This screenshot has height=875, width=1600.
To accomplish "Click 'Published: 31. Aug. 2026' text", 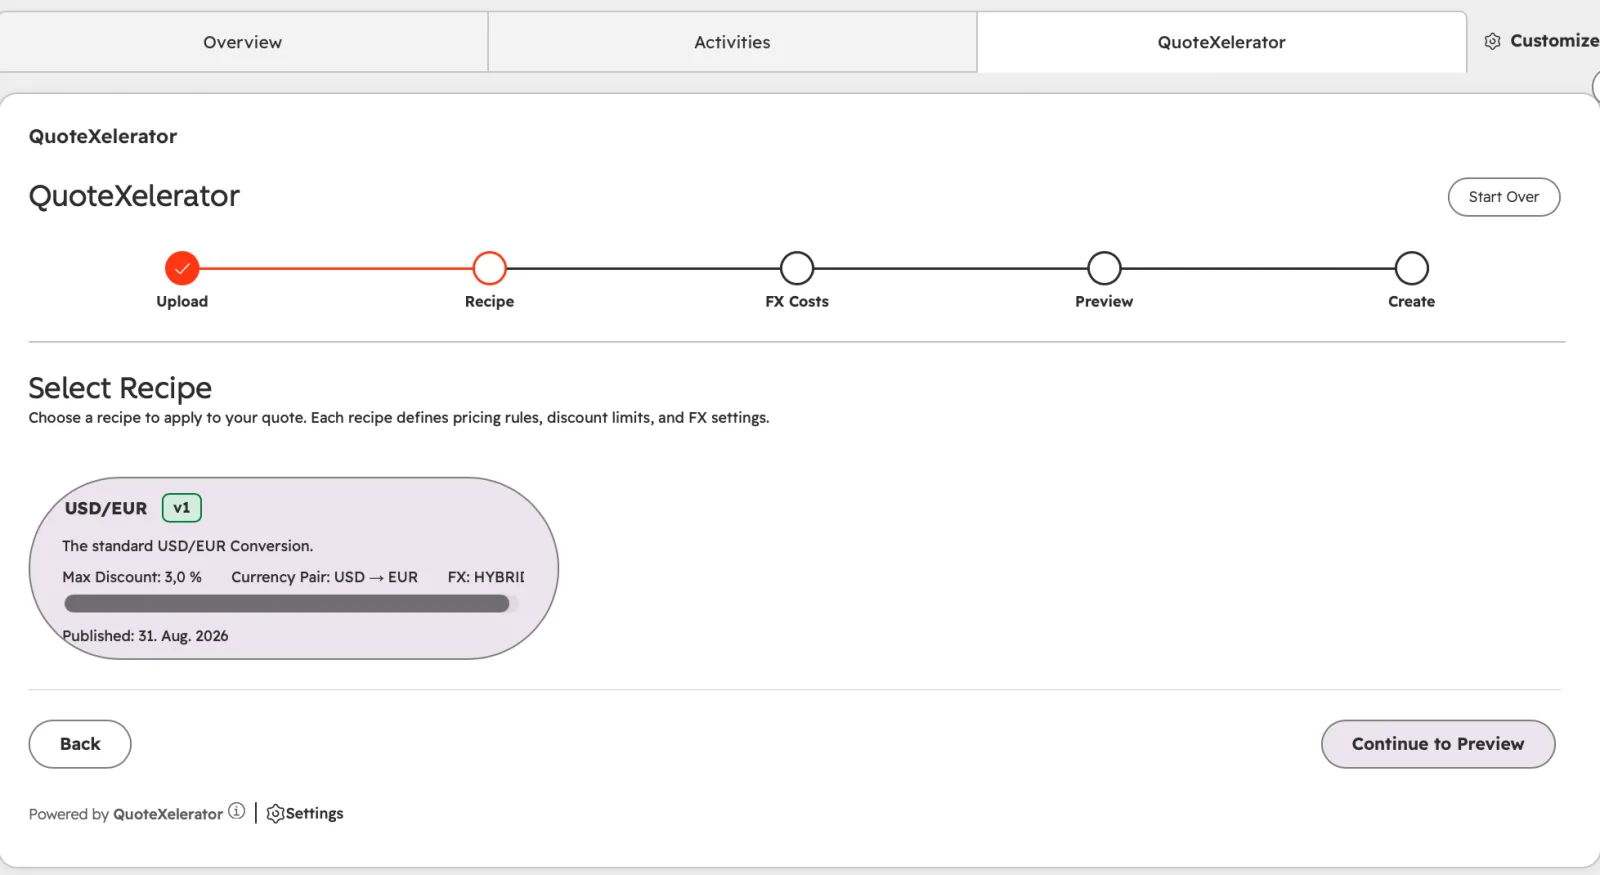I will 145,636.
